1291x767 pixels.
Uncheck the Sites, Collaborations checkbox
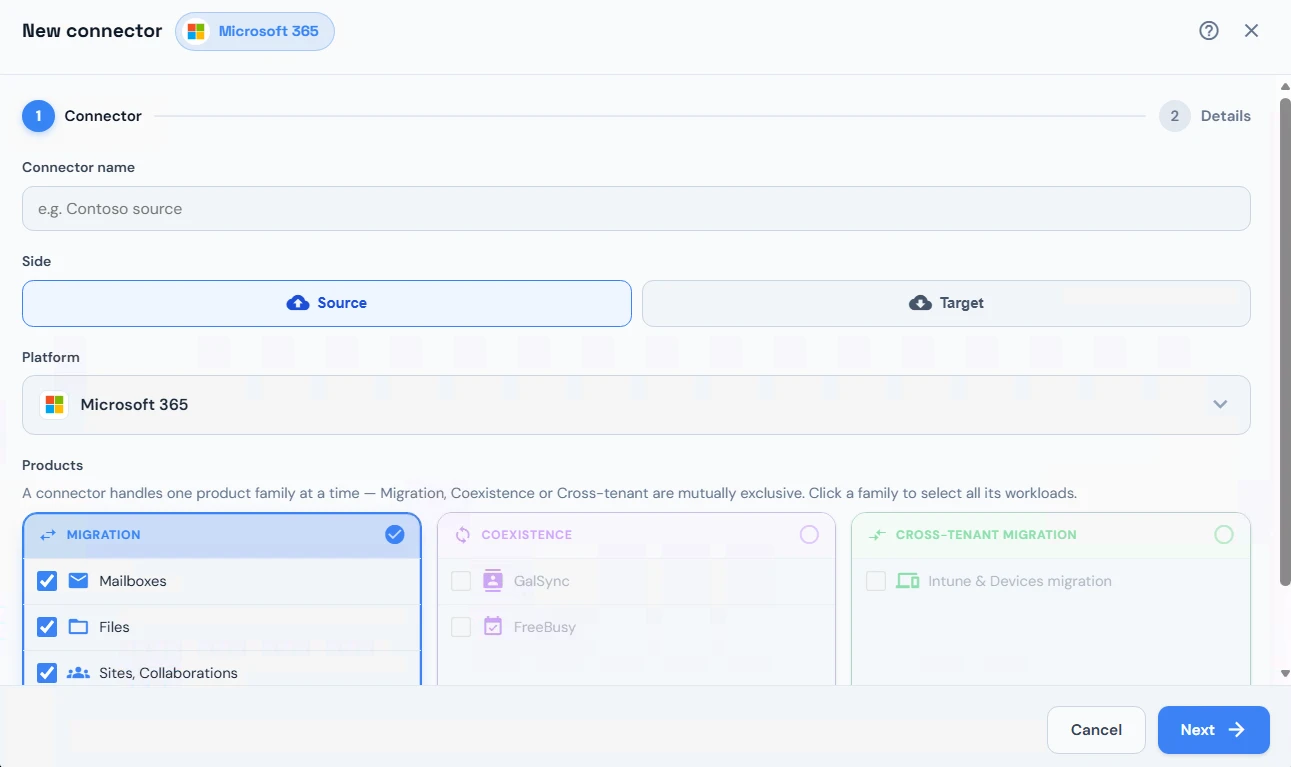[x=47, y=673]
